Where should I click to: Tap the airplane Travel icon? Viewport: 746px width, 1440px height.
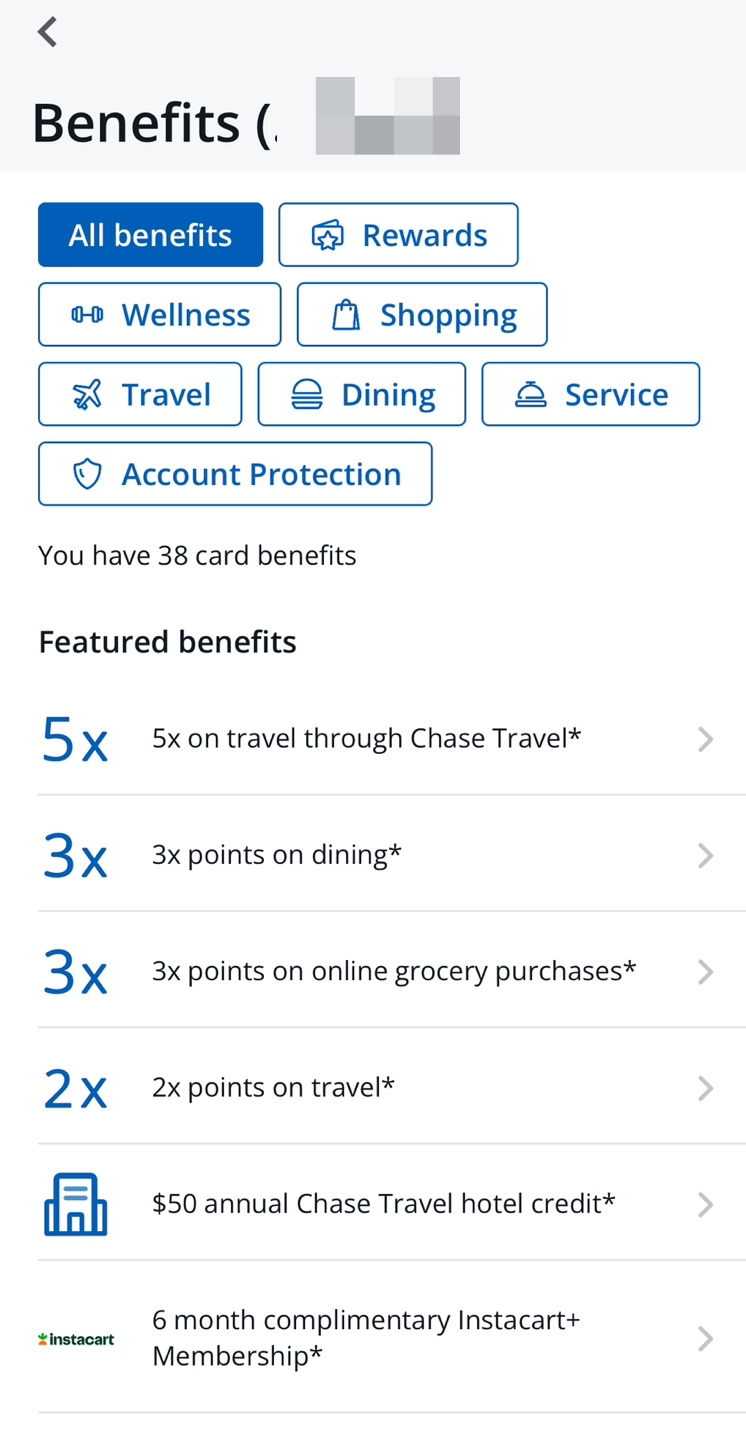87,395
